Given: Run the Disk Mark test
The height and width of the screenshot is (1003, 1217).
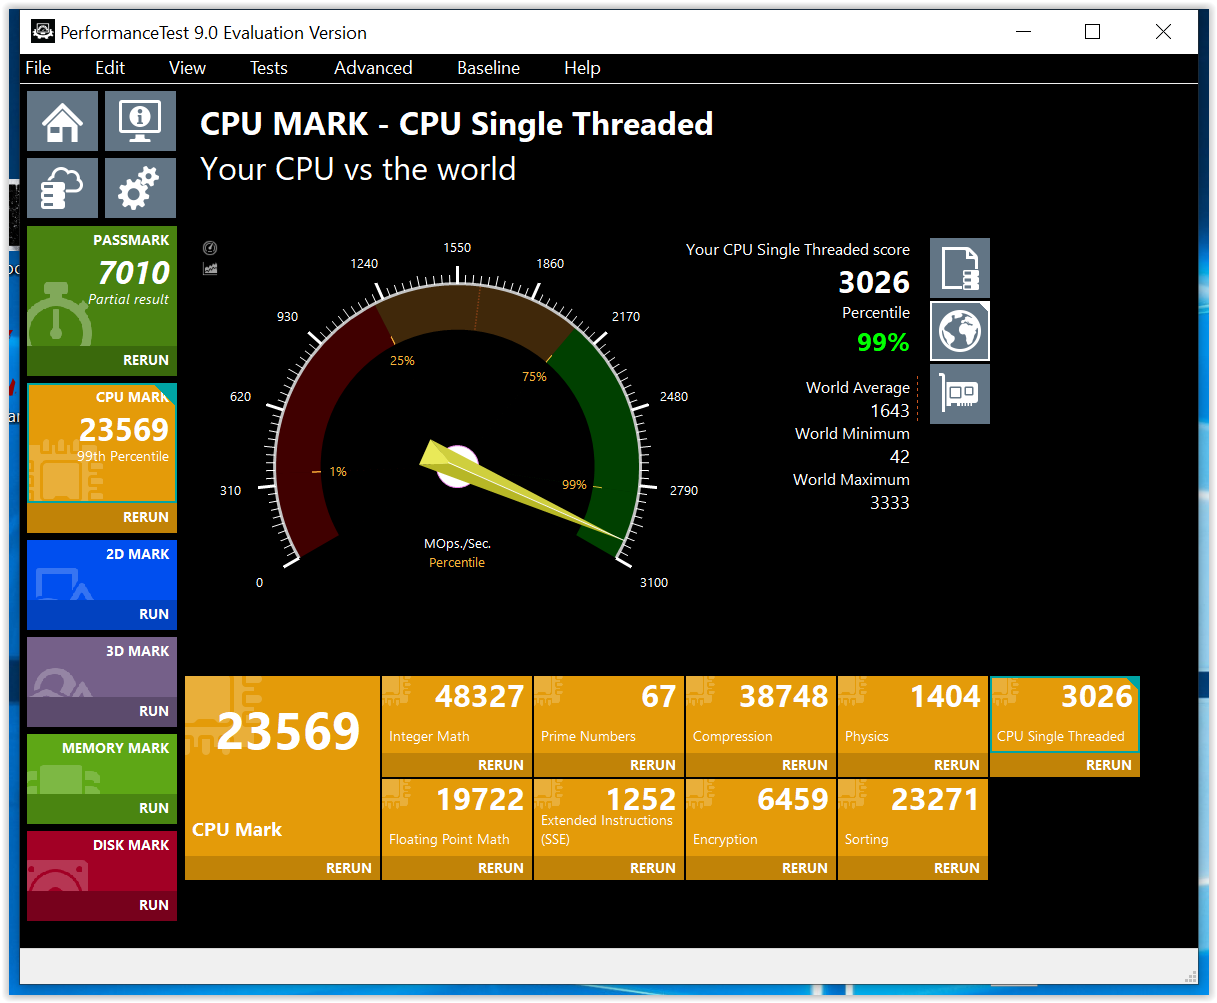Looking at the screenshot, I should pyautogui.click(x=102, y=906).
